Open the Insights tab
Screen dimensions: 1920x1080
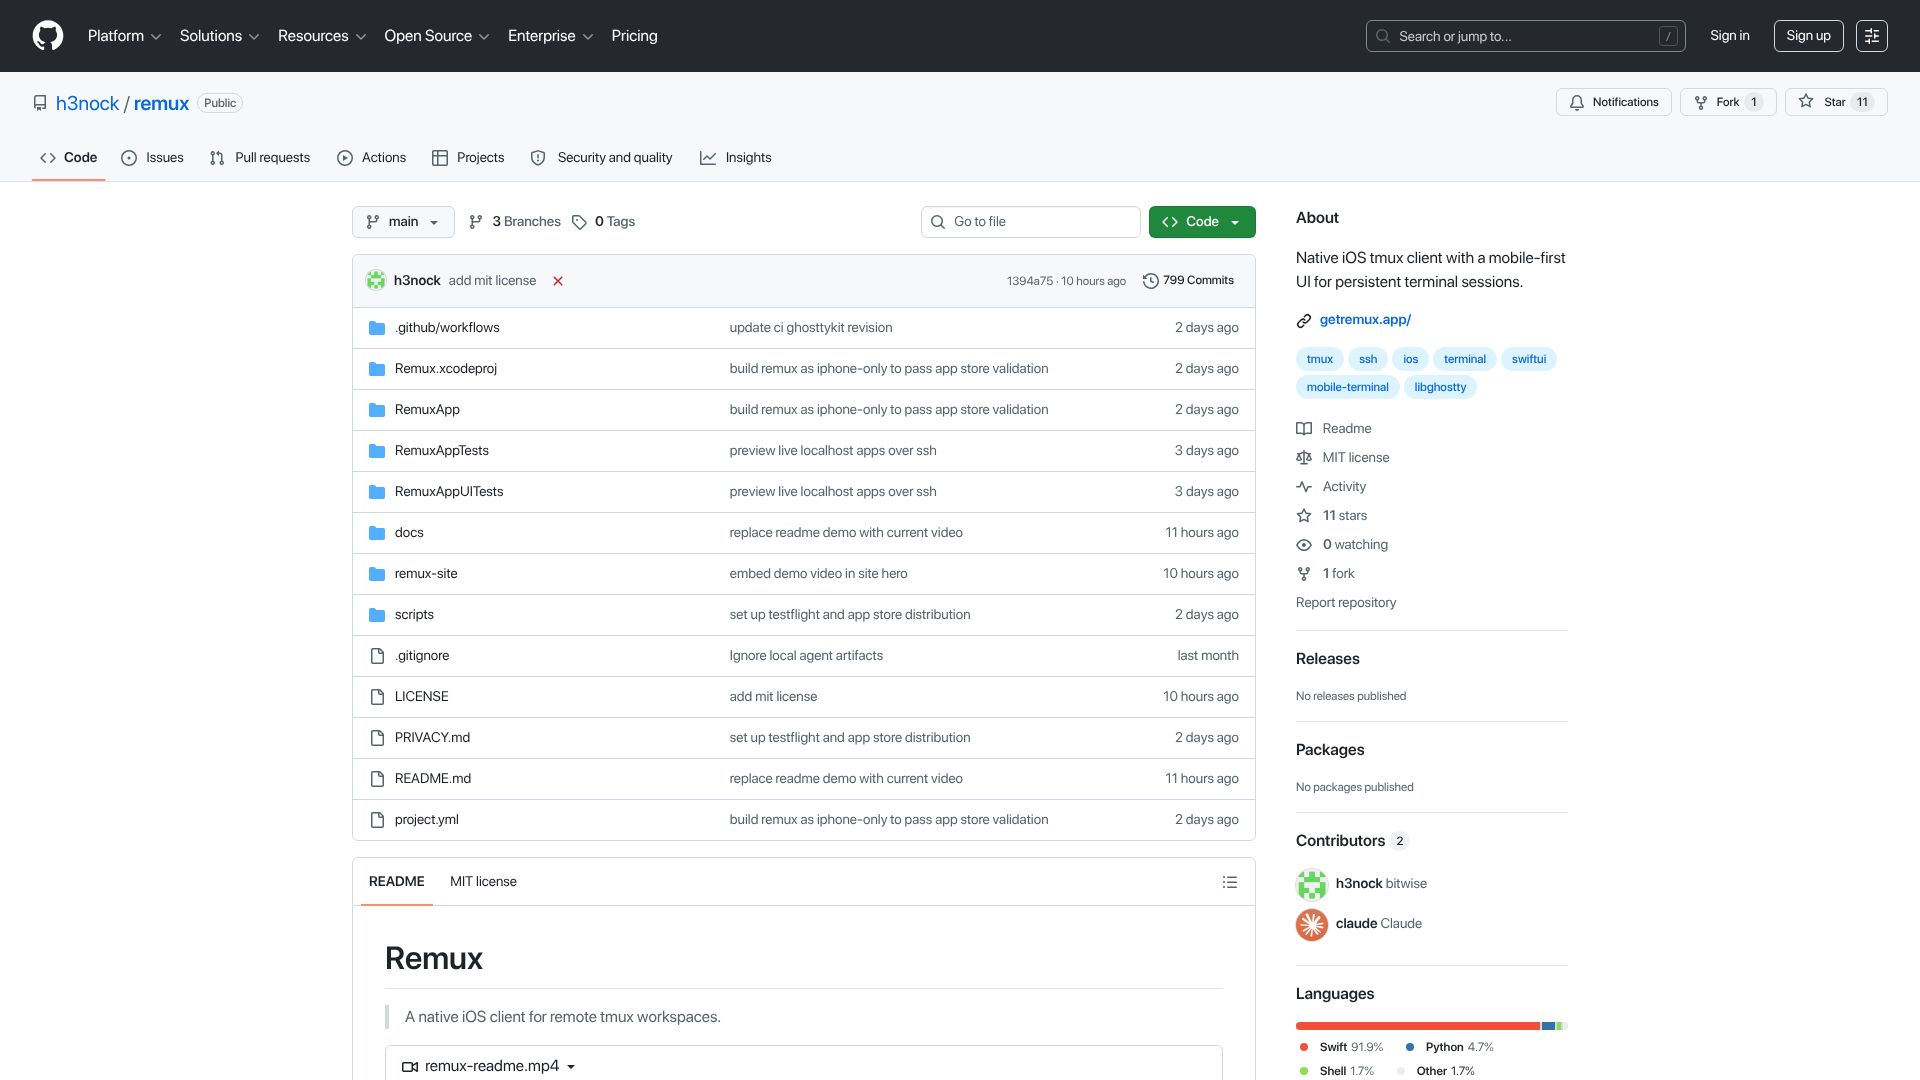pos(735,158)
